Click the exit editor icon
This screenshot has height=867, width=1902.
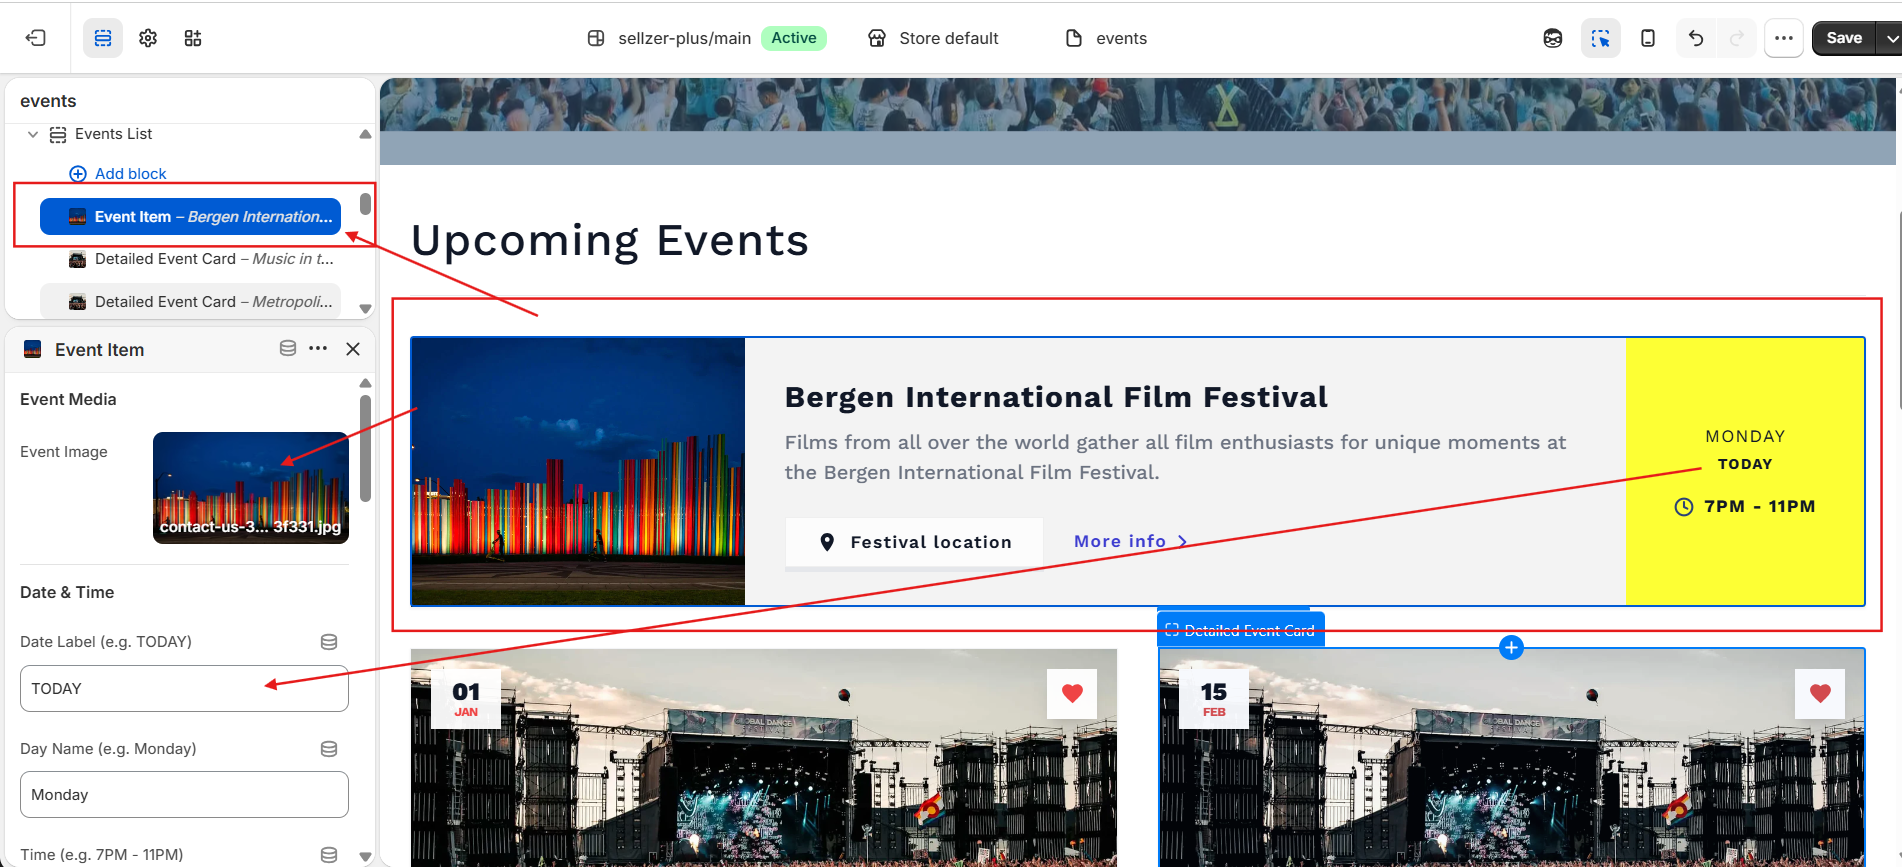pyautogui.click(x=36, y=38)
